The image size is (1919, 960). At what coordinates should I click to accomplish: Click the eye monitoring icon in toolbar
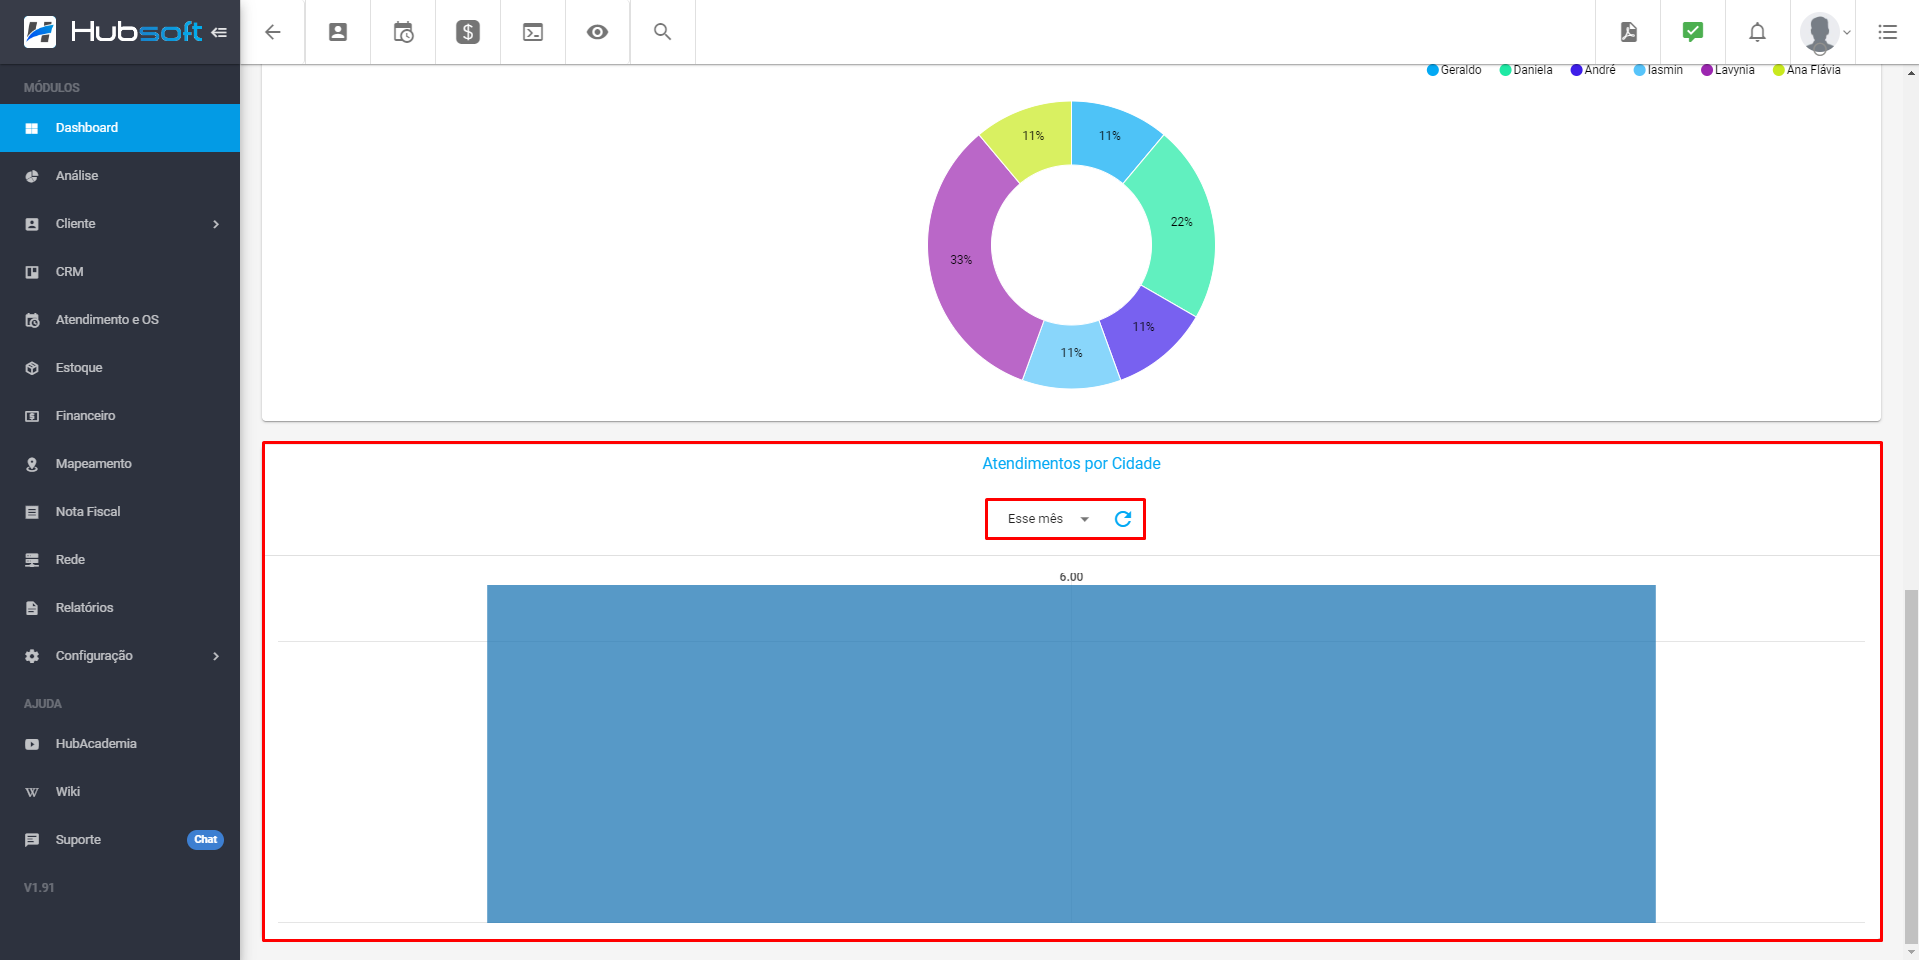[x=597, y=31]
